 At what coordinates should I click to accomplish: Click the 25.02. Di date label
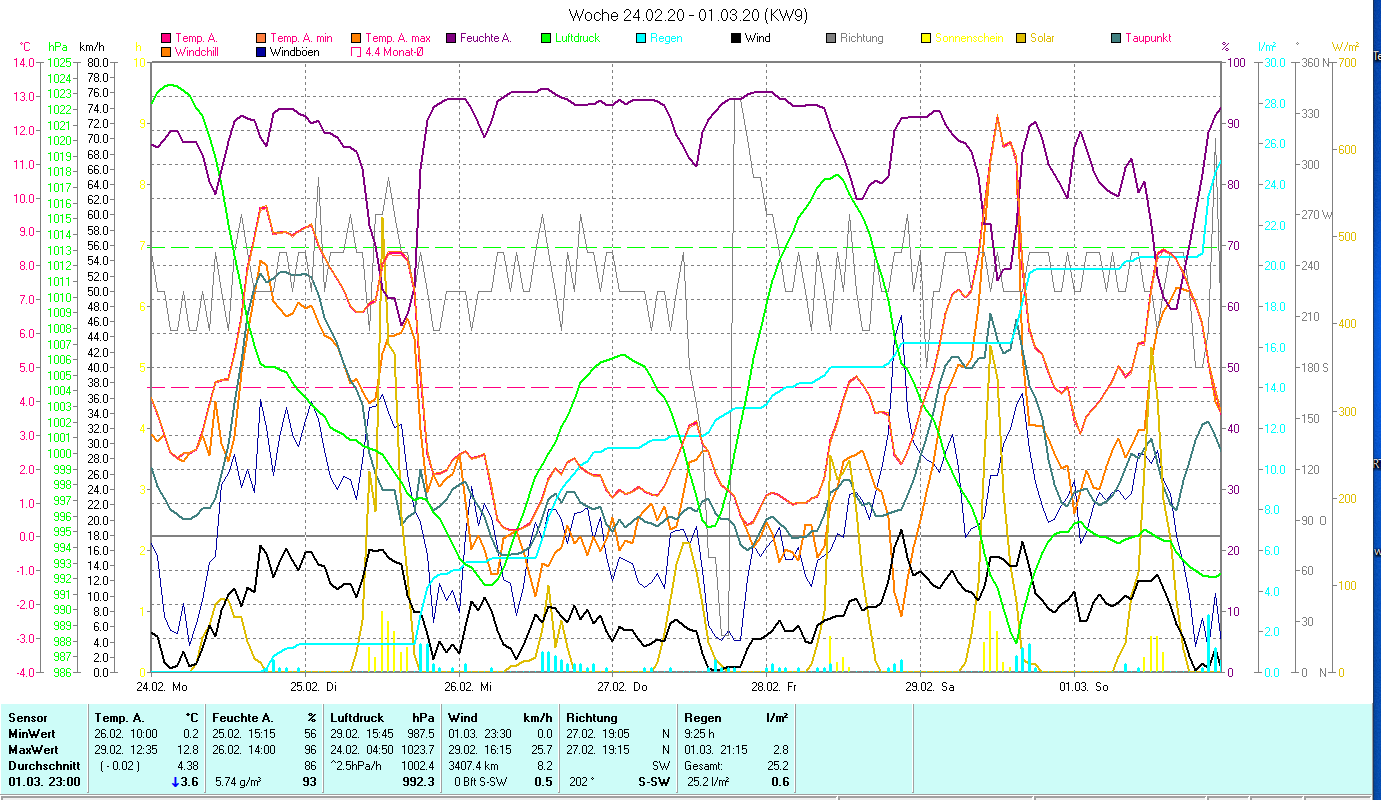(x=315, y=687)
